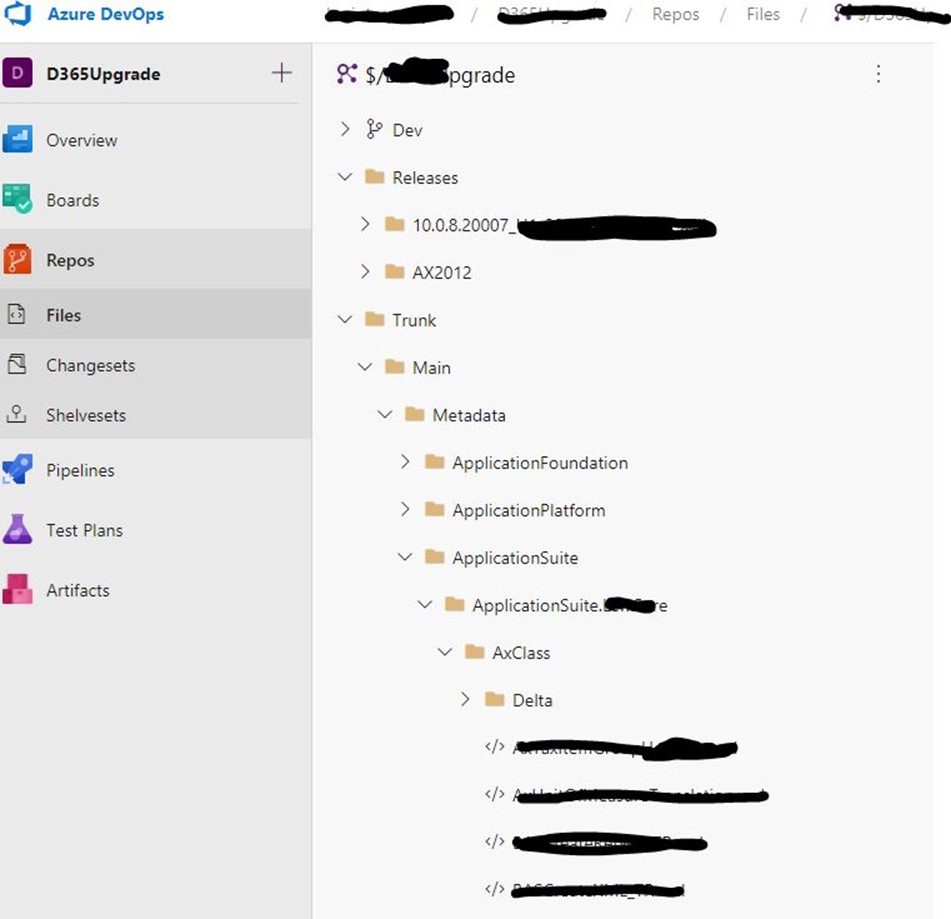Click the plus icon next to D365Upgrade

281,73
